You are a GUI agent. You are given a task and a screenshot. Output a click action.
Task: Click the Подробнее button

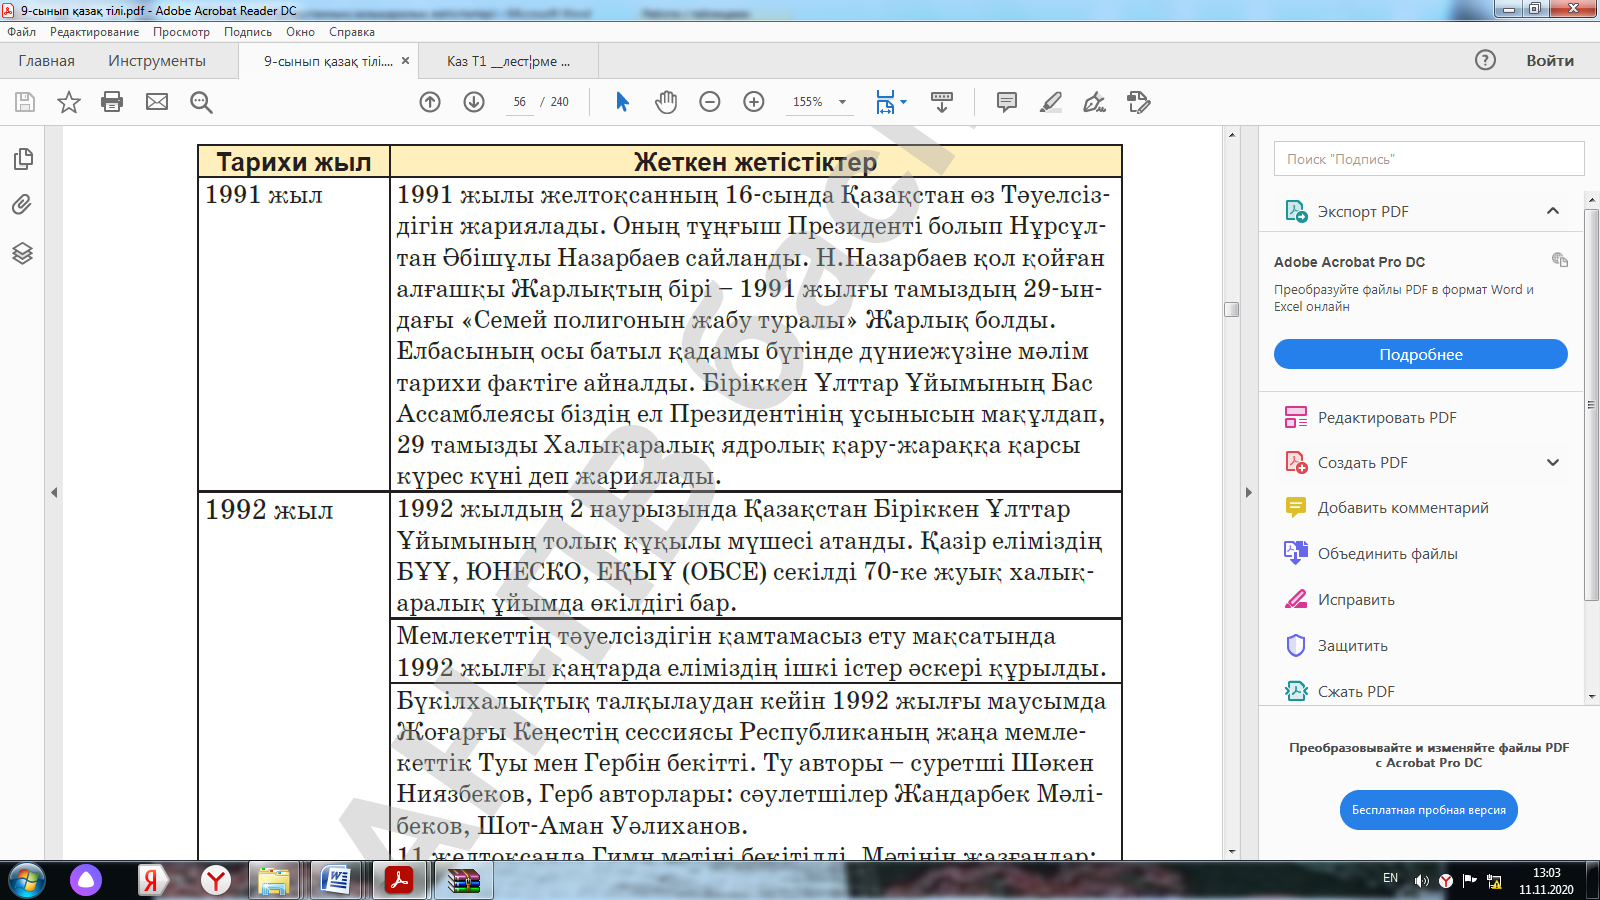tap(1420, 354)
